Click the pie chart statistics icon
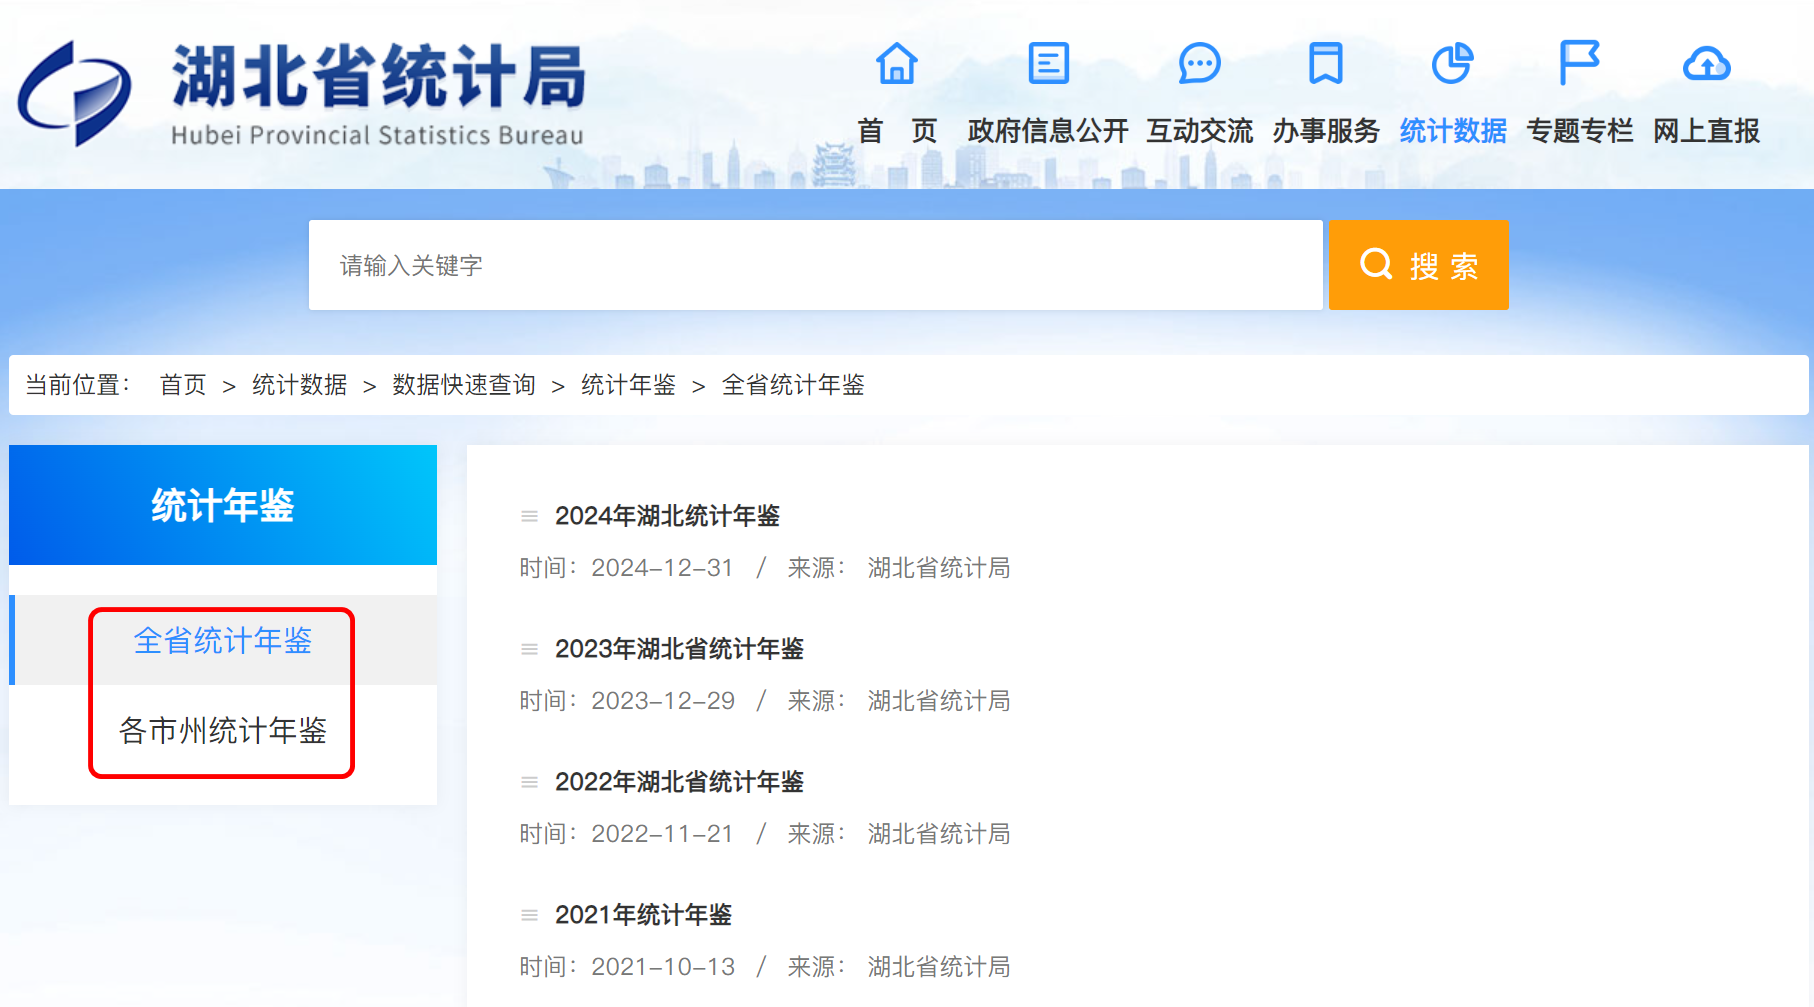The width and height of the screenshot is (1814, 1007). point(1452,64)
